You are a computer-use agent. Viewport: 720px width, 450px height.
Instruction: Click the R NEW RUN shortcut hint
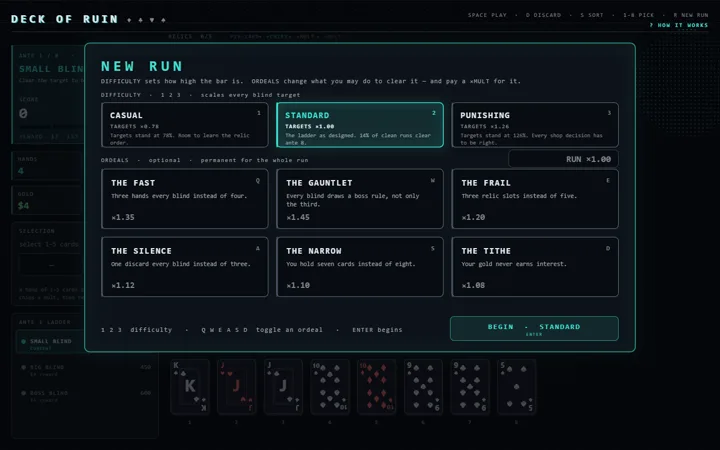click(x=691, y=15)
